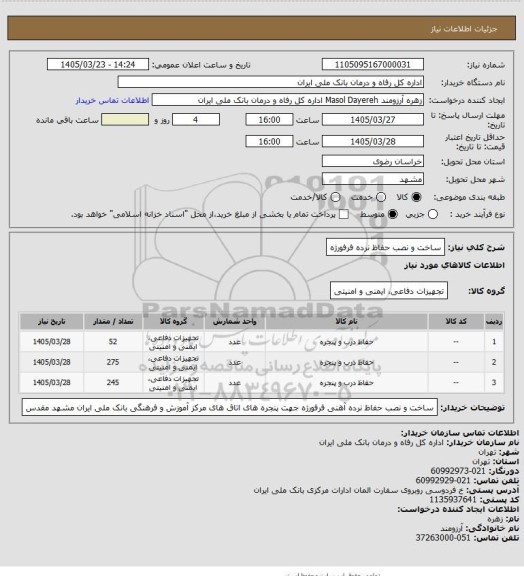This screenshot has width=524, height=576.
Task: Click quantity 245 in row 3
Action: (x=113, y=383)
